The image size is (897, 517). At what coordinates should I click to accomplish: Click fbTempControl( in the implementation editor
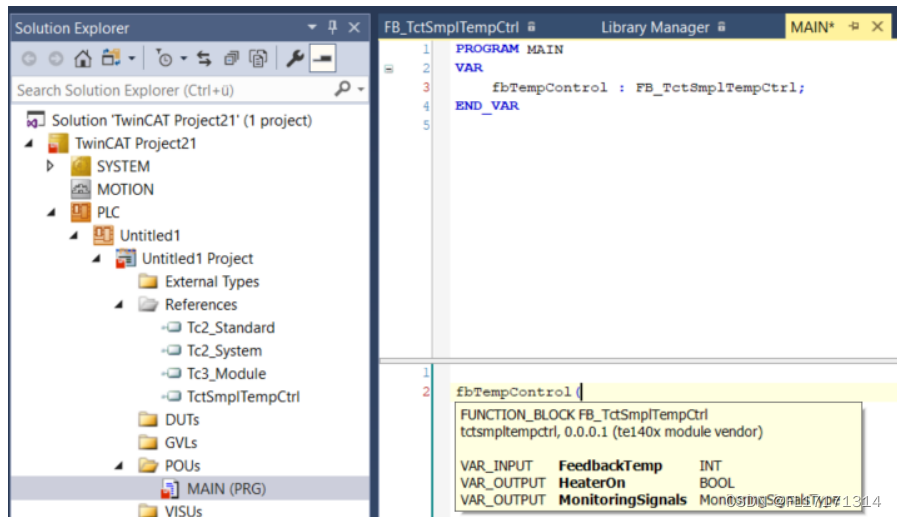coord(518,392)
